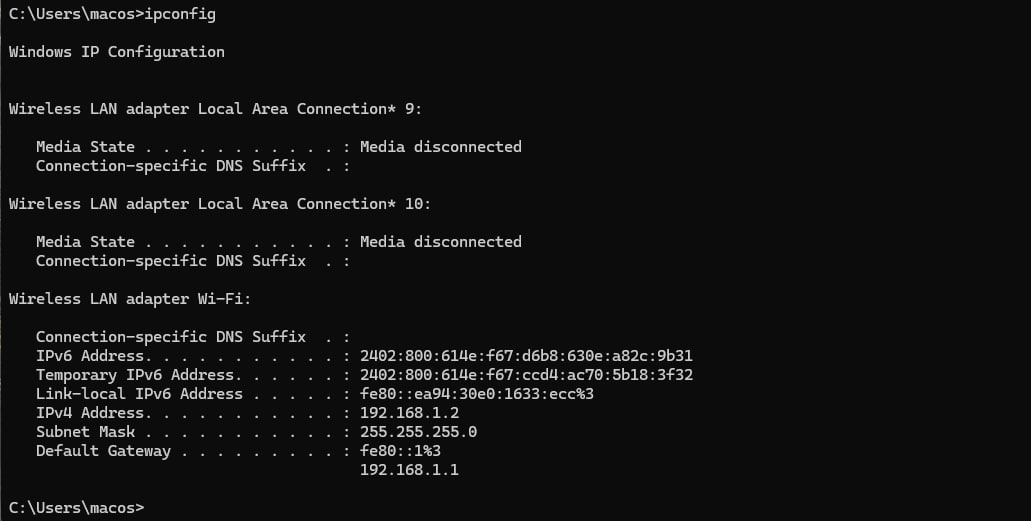
Task: Click the subnet mask 255.255.255.0
Action: (x=418, y=432)
